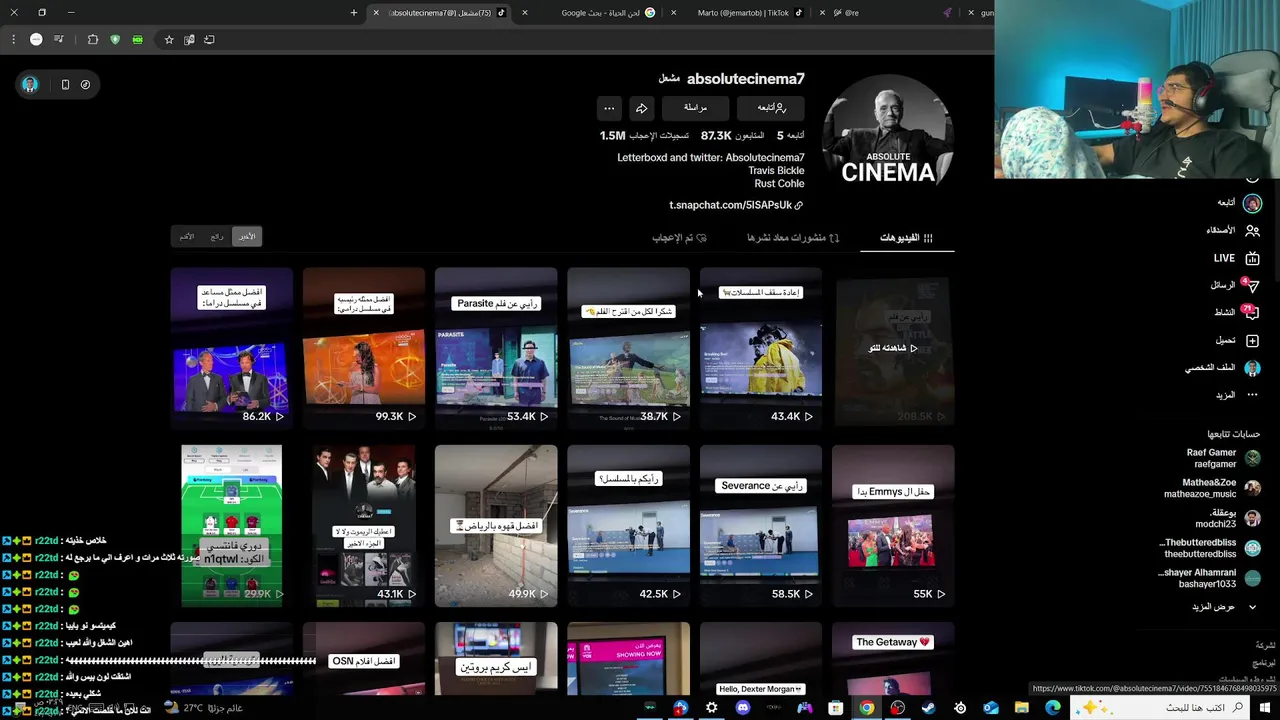Open the Friends icon in TikTok sidebar
The image size is (1280, 720).
click(1252, 230)
